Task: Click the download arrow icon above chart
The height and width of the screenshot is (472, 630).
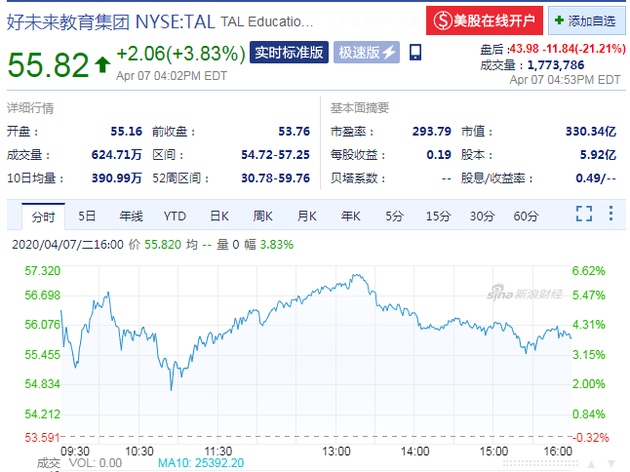Action: (x=610, y=214)
